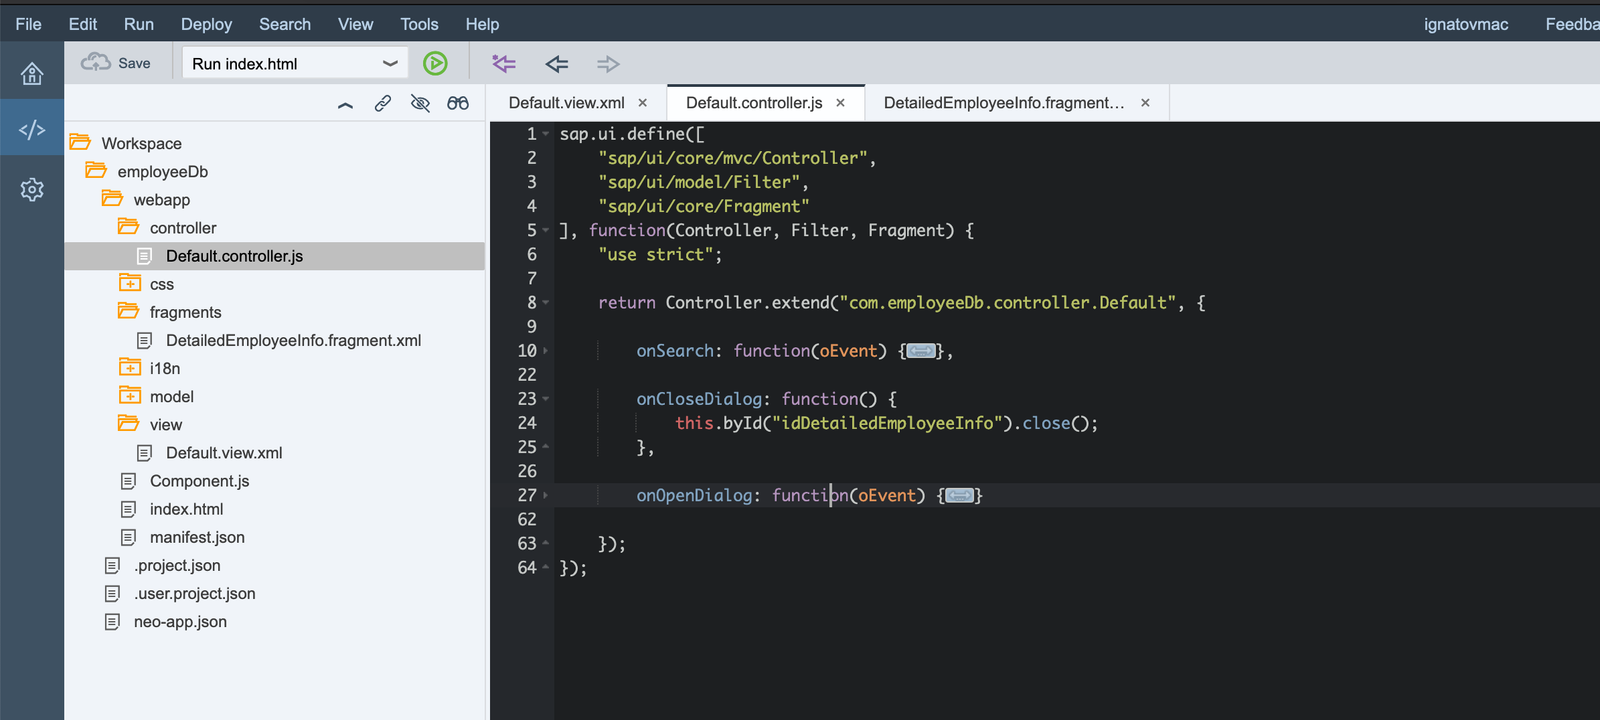Go to last edit location purple arrow
This screenshot has height=720, width=1600.
click(x=504, y=64)
